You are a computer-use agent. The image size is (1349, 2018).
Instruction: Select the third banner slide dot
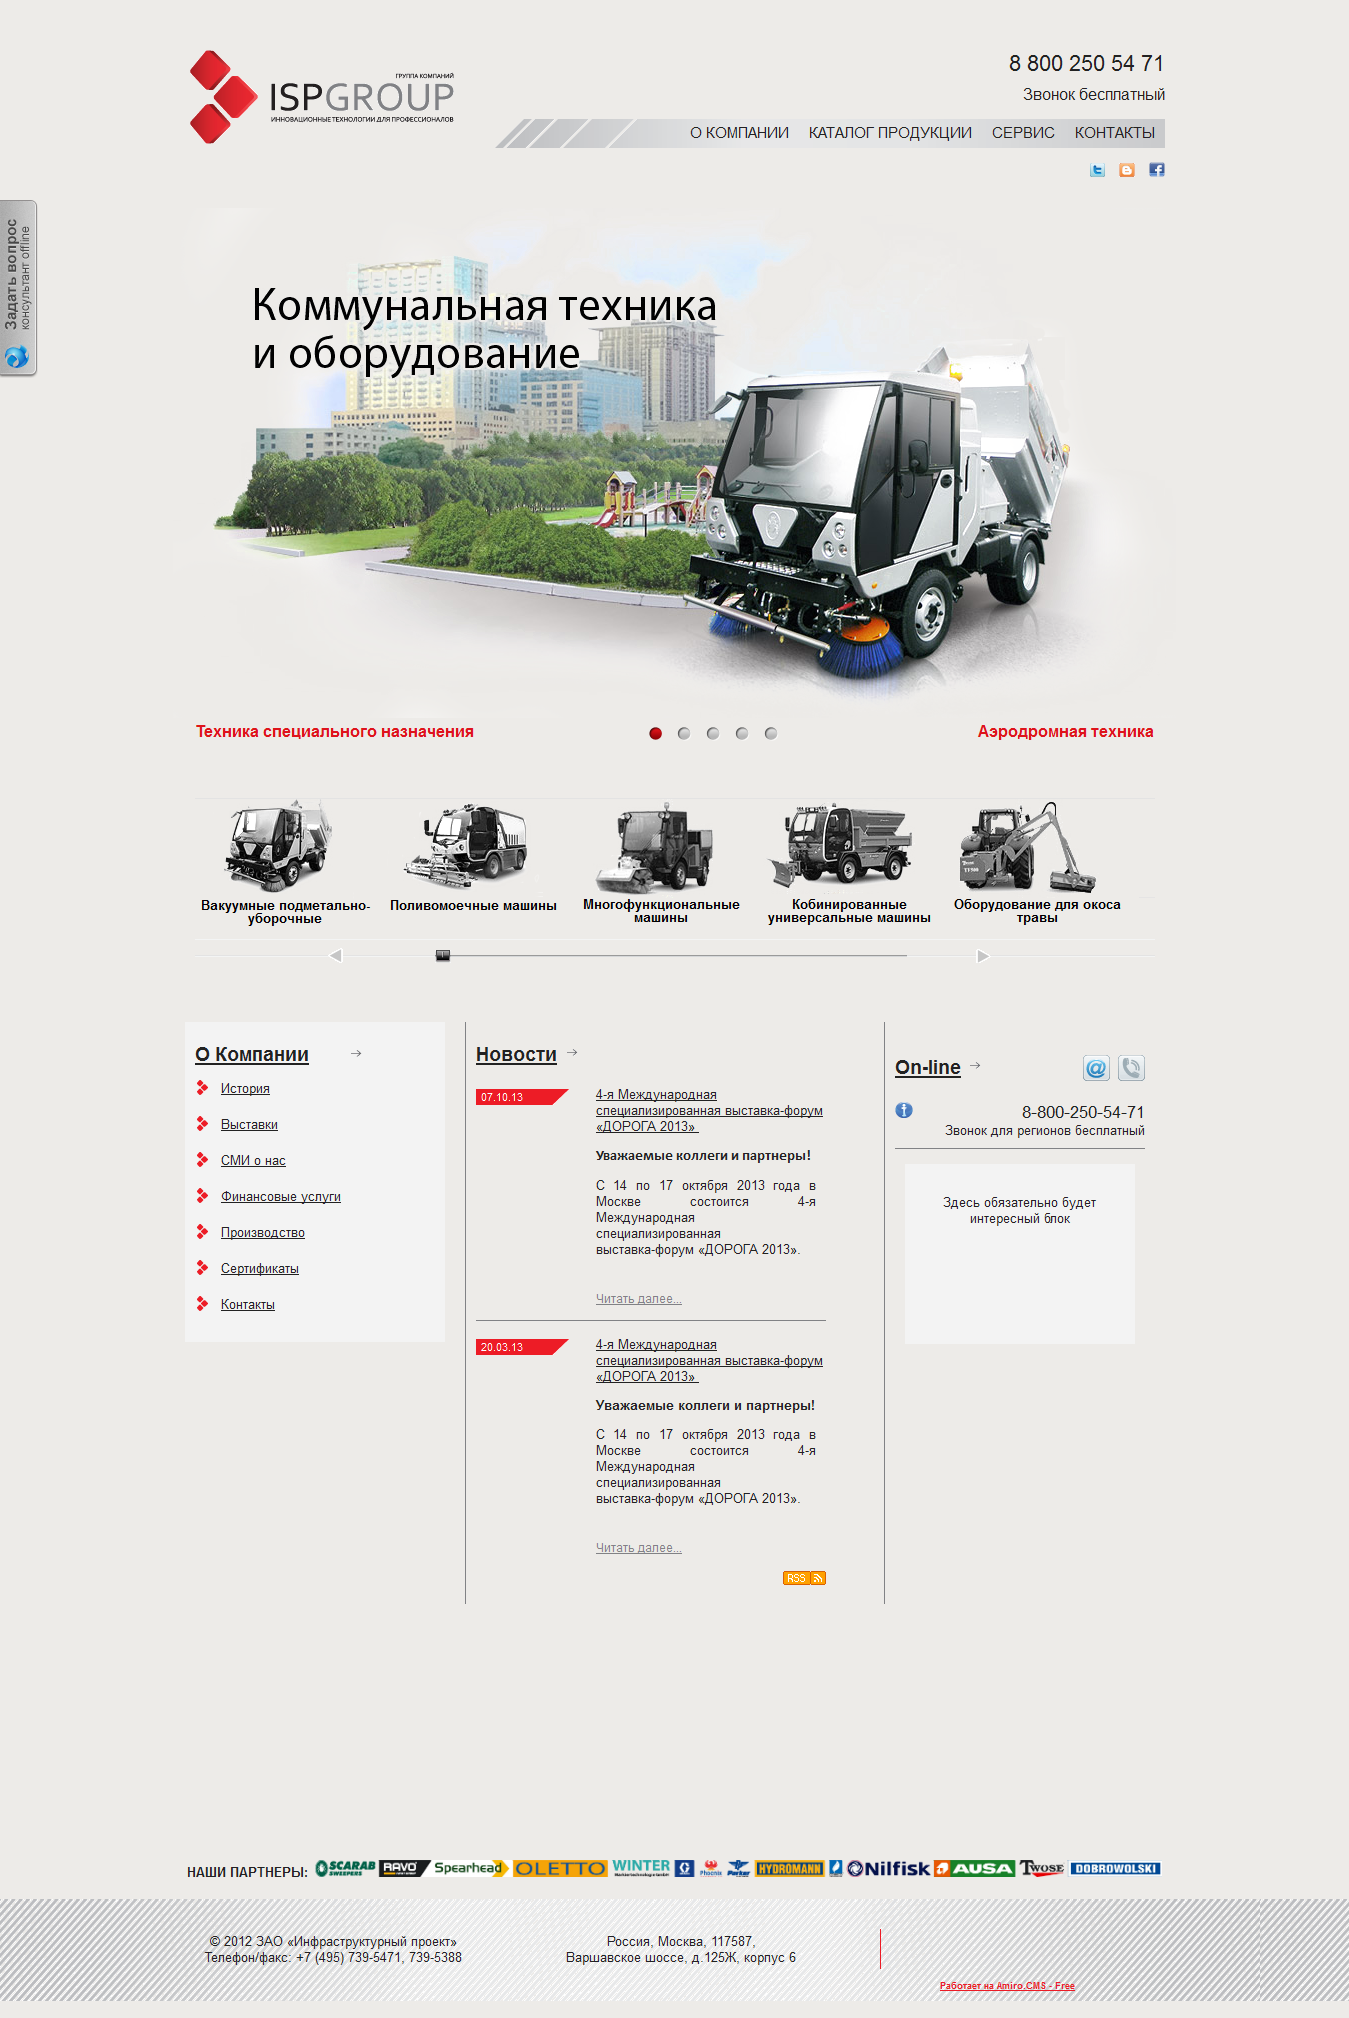(713, 733)
